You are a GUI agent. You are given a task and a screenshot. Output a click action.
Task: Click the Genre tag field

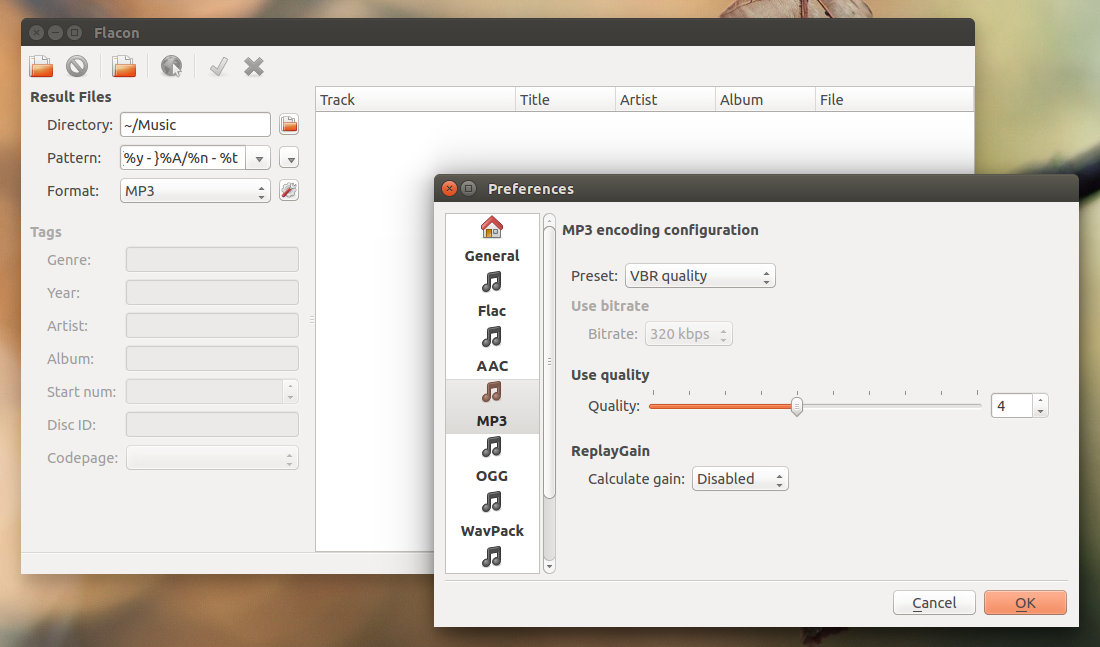pyautogui.click(x=212, y=260)
